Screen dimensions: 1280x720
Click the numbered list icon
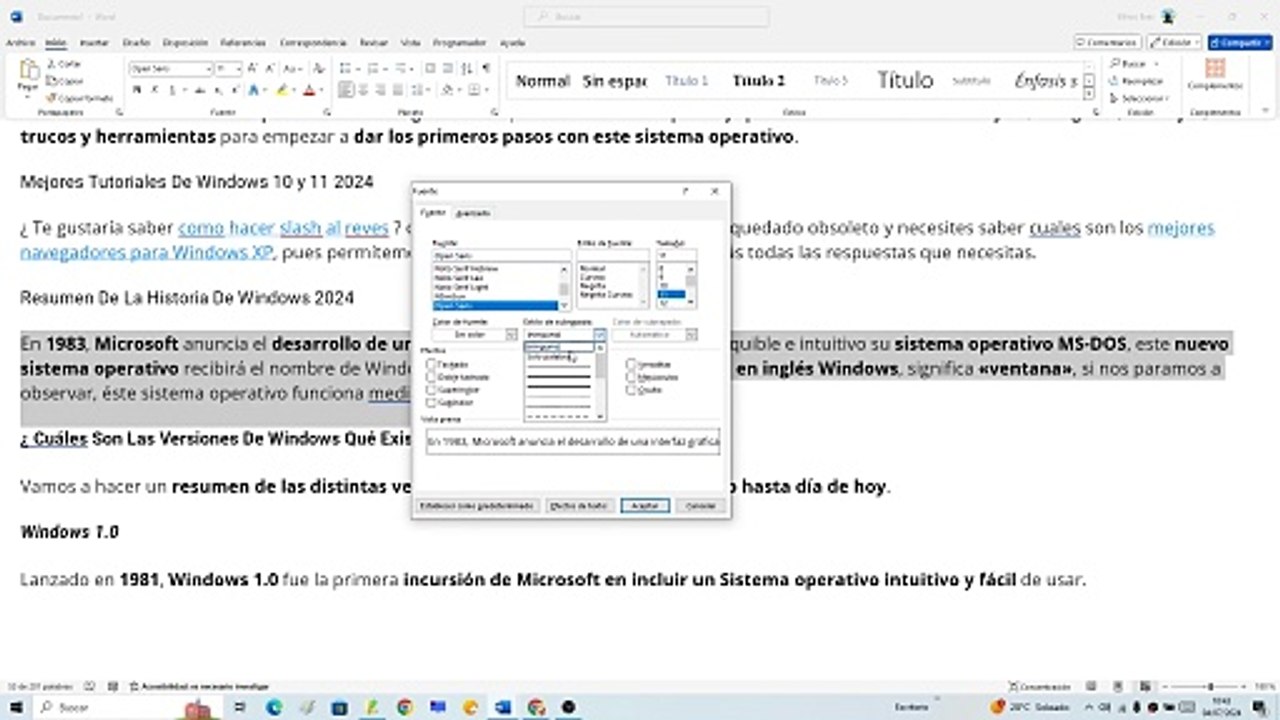[x=372, y=68]
